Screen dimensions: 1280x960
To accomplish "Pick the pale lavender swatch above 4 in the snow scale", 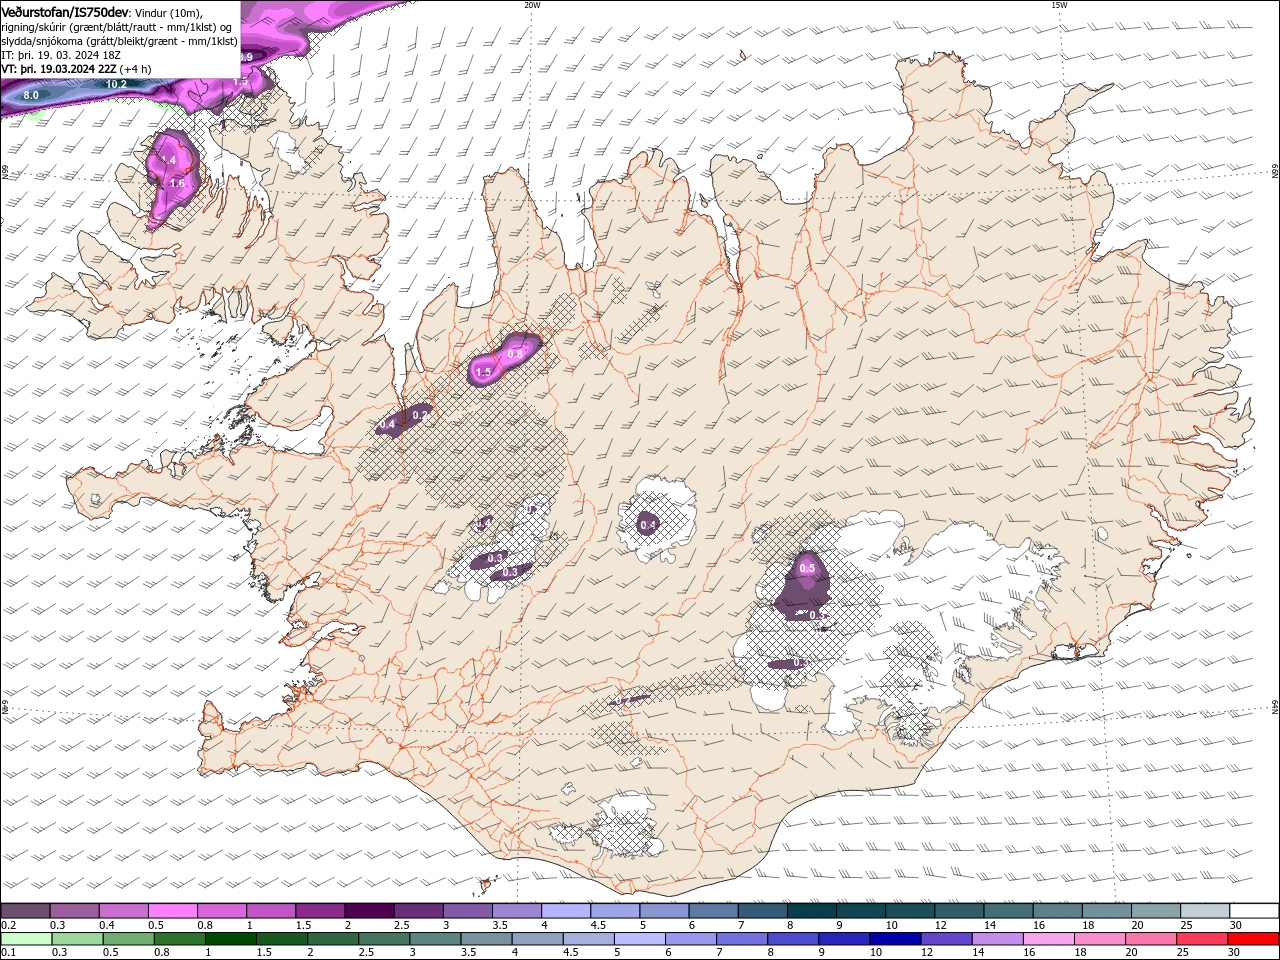I will point(564,910).
